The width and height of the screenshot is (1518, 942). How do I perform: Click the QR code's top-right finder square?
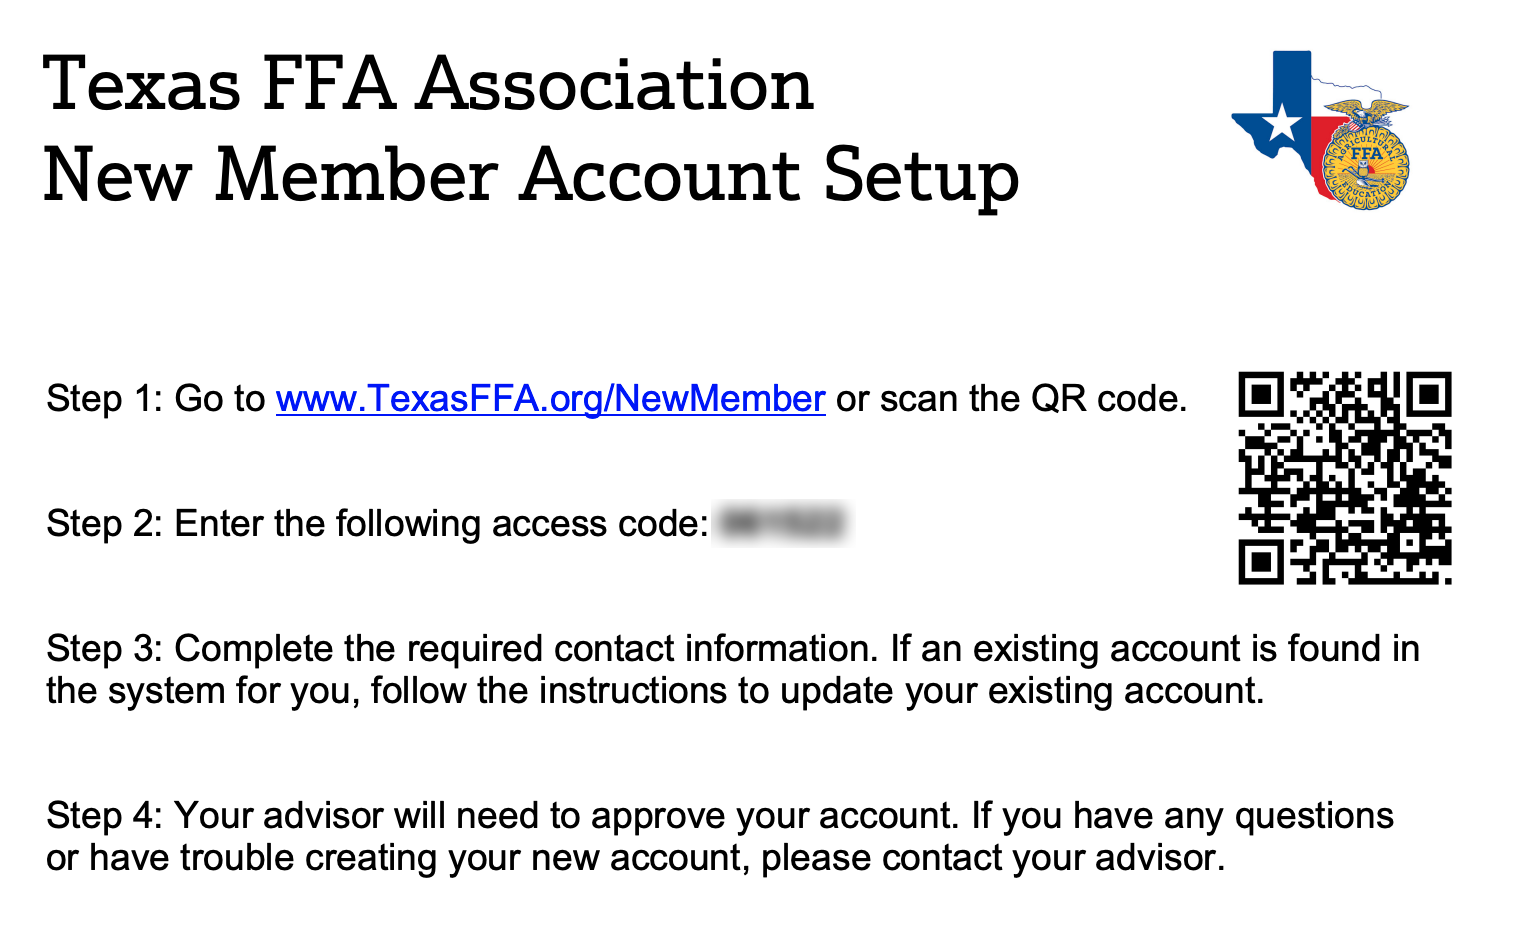1429,395
